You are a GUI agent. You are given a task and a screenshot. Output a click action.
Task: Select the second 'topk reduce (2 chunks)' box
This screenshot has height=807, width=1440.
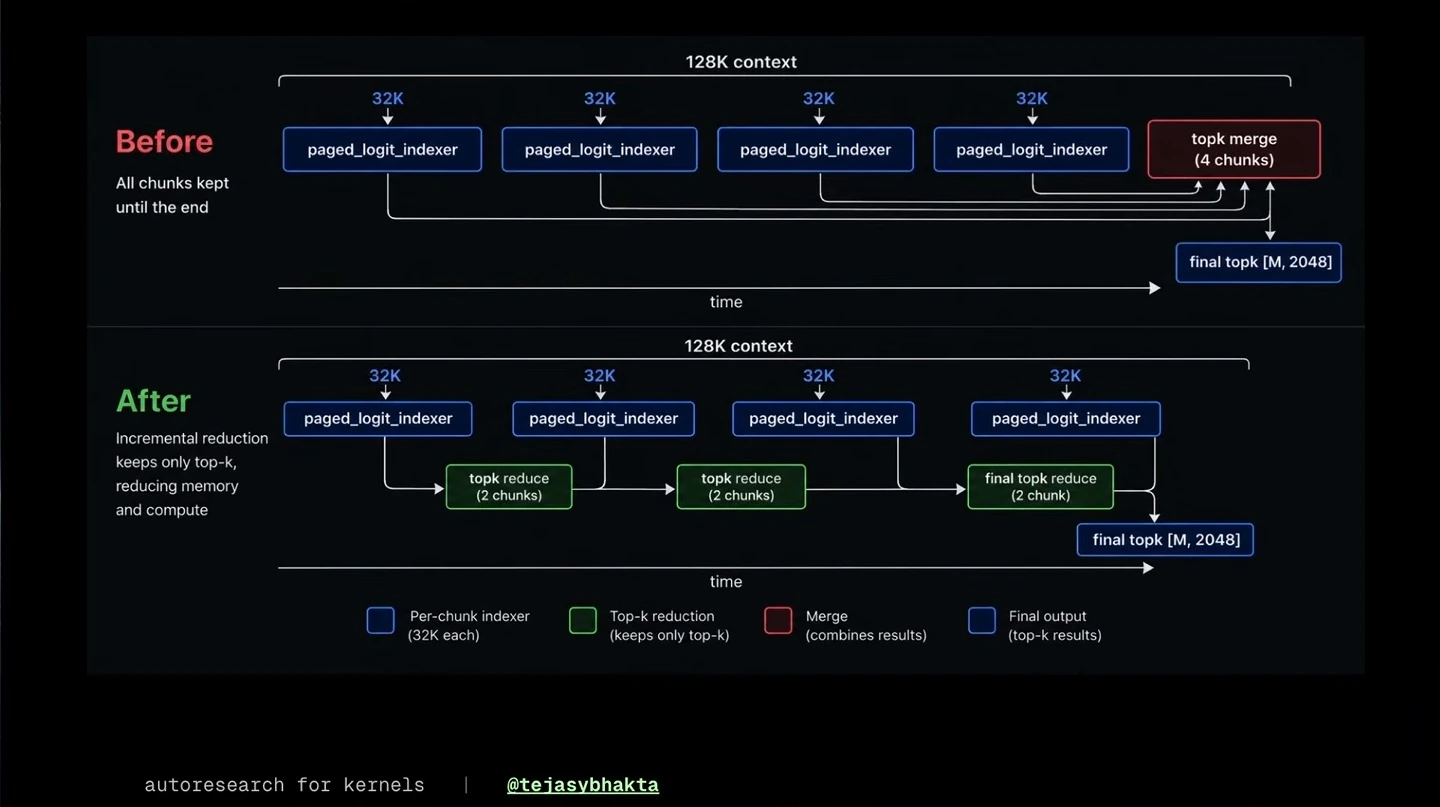click(x=741, y=487)
